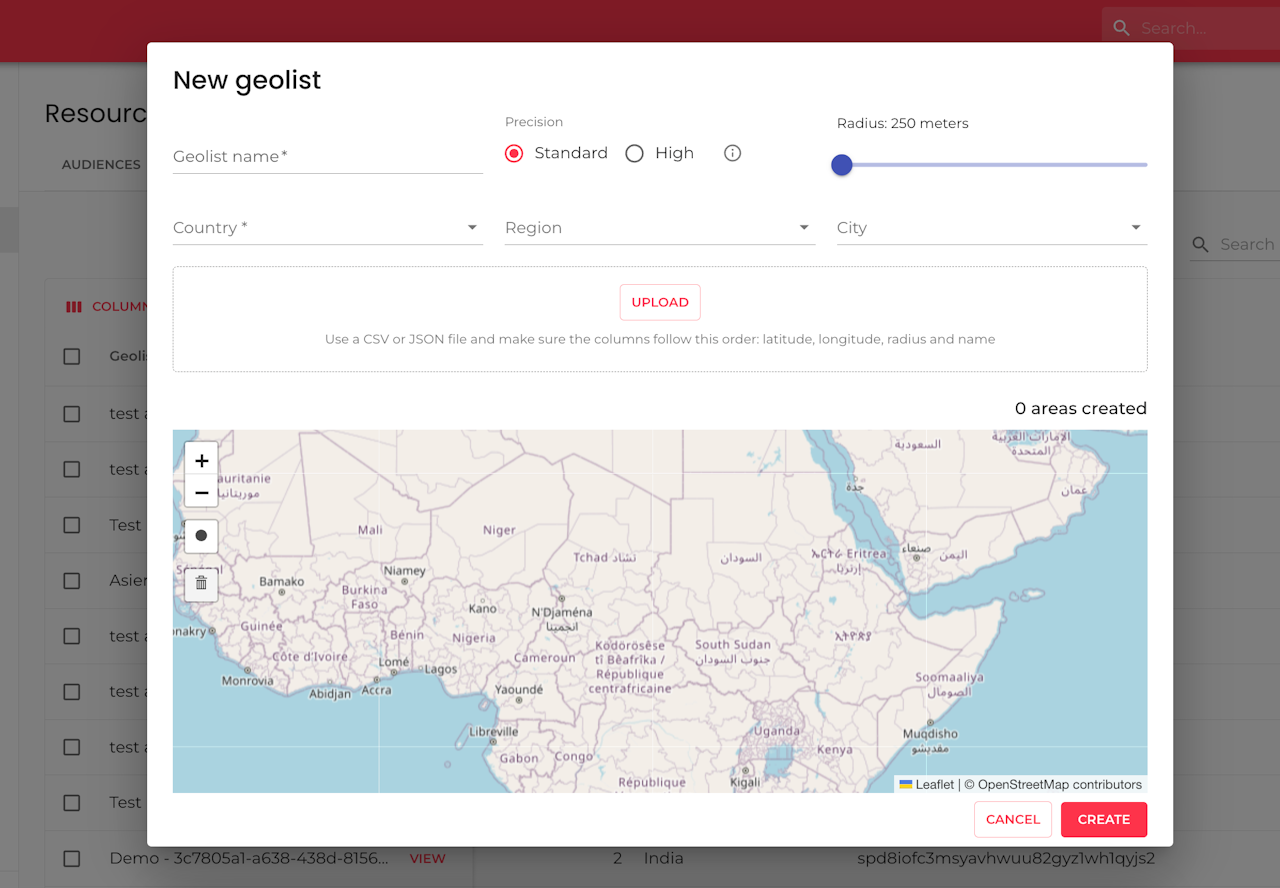Click the columns icon in table toolbar
This screenshot has height=888, width=1280.
coord(74,307)
